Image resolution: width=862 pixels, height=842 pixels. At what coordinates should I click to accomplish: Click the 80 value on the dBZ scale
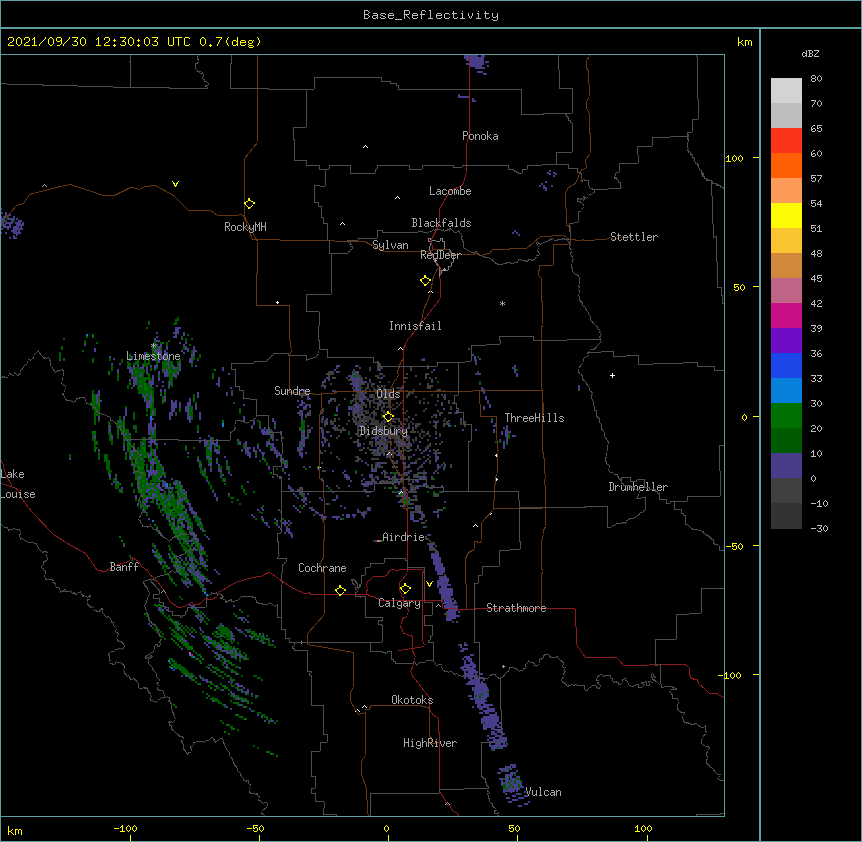816,79
